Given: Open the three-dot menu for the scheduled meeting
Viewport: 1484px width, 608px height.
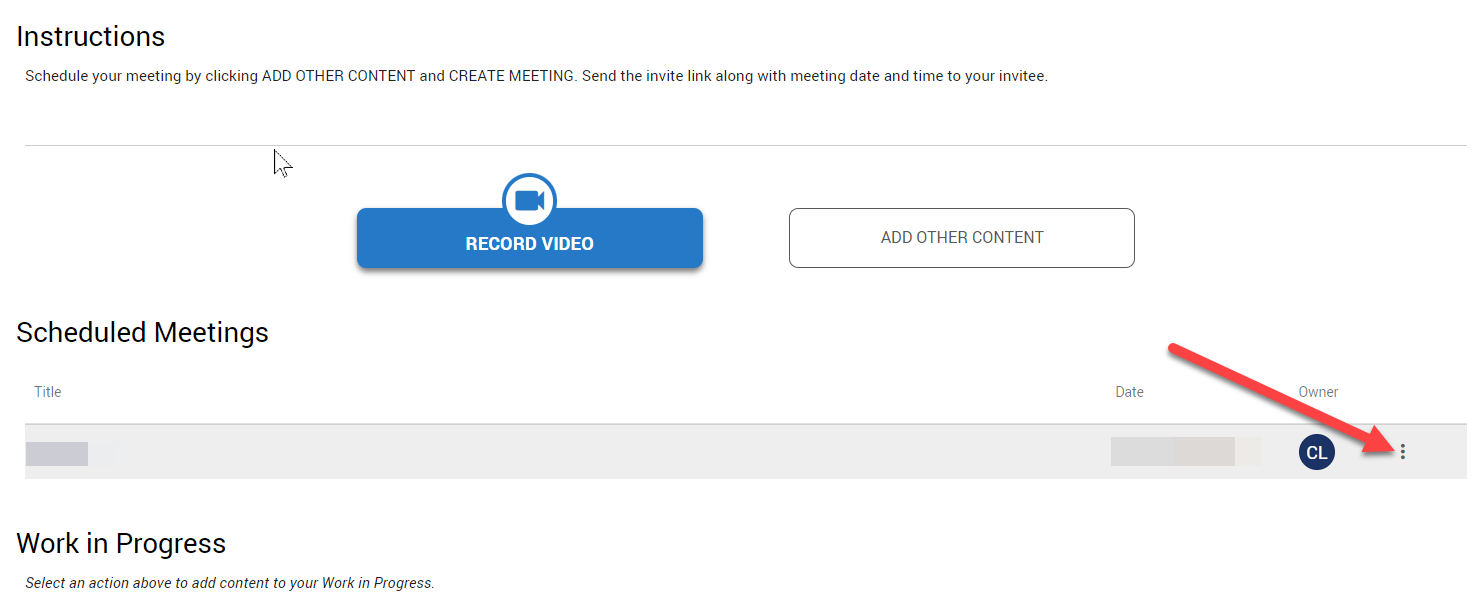Looking at the screenshot, I should coord(1402,452).
